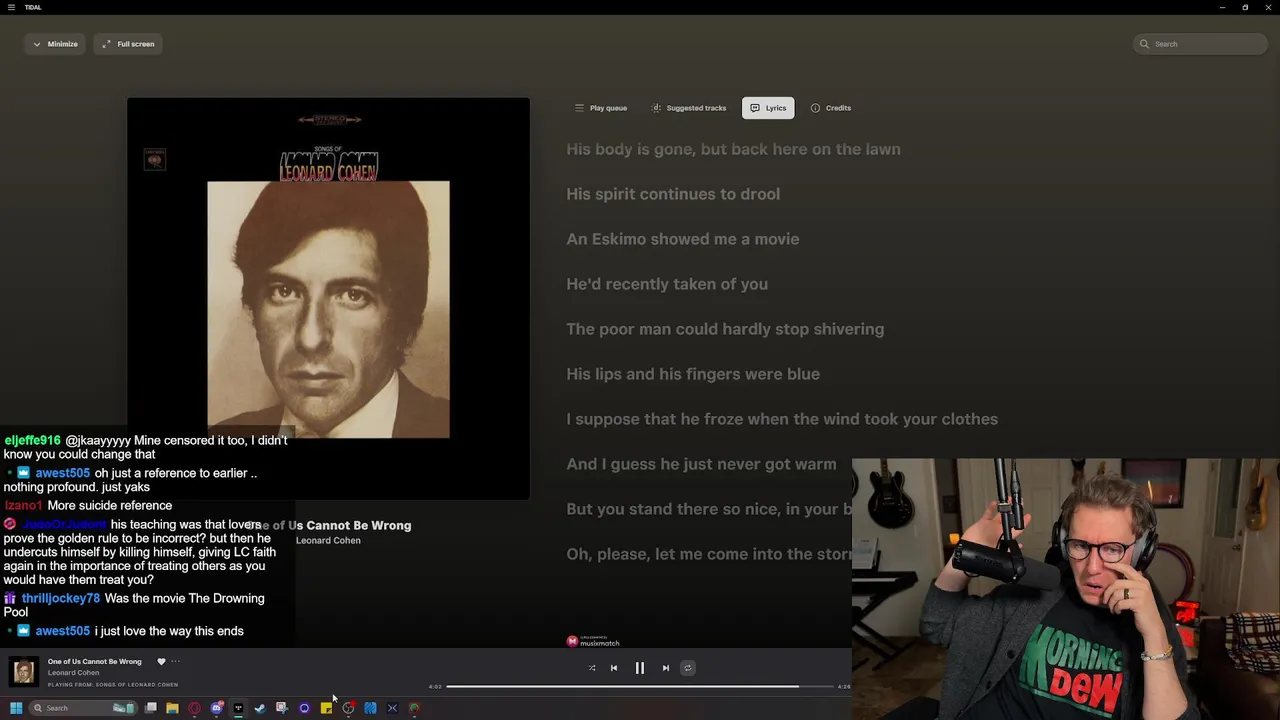Open the hamburger menu next to TIDAL
This screenshot has height=720, width=1280.
(12, 7)
